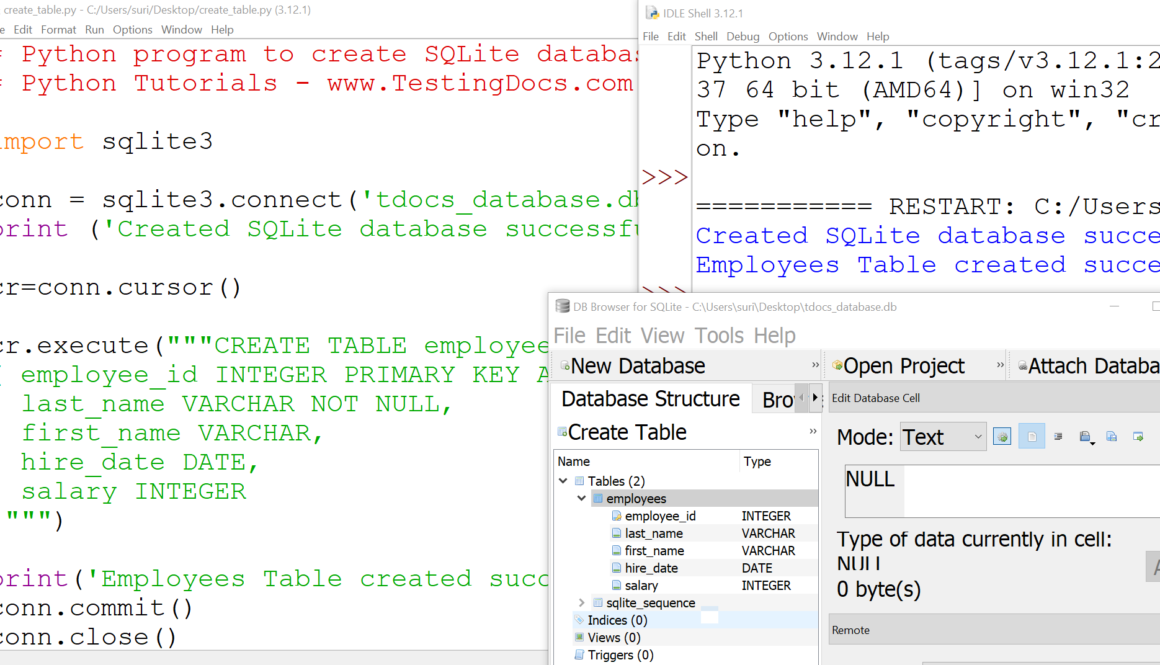Select the employee_id column key icon

point(615,516)
